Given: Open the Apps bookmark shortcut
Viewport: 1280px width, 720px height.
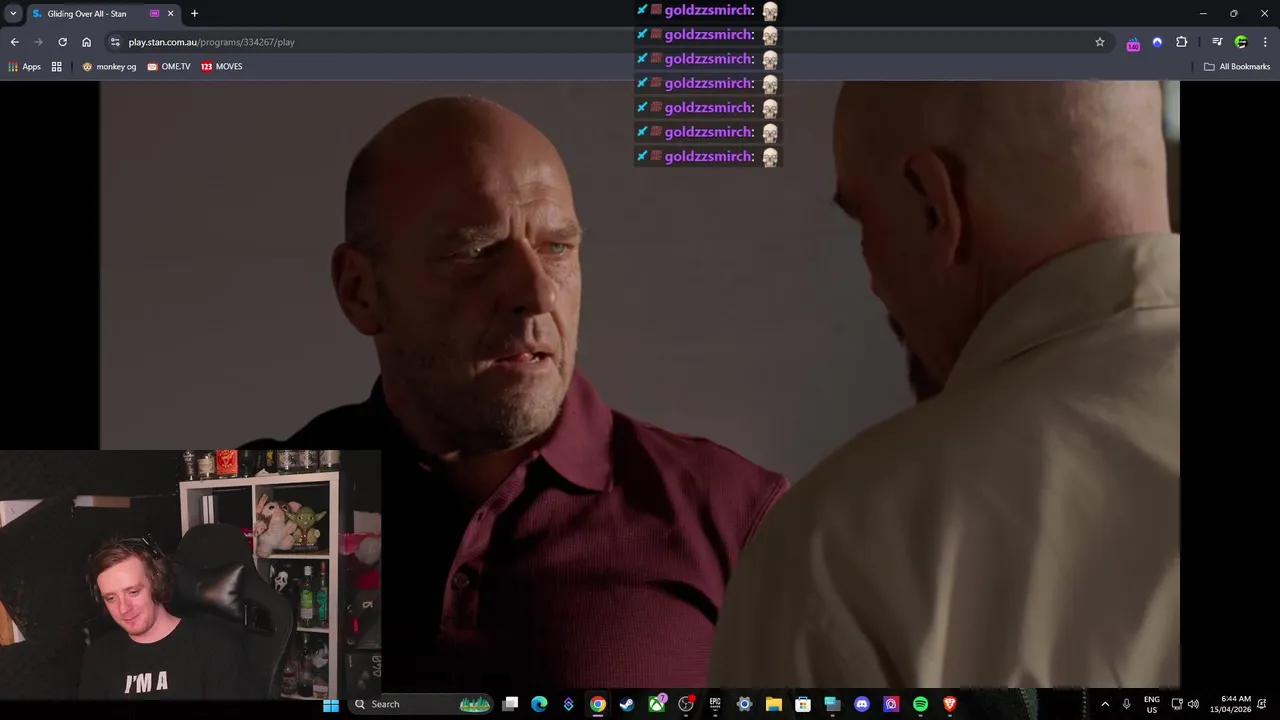Looking at the screenshot, I should coord(25,67).
